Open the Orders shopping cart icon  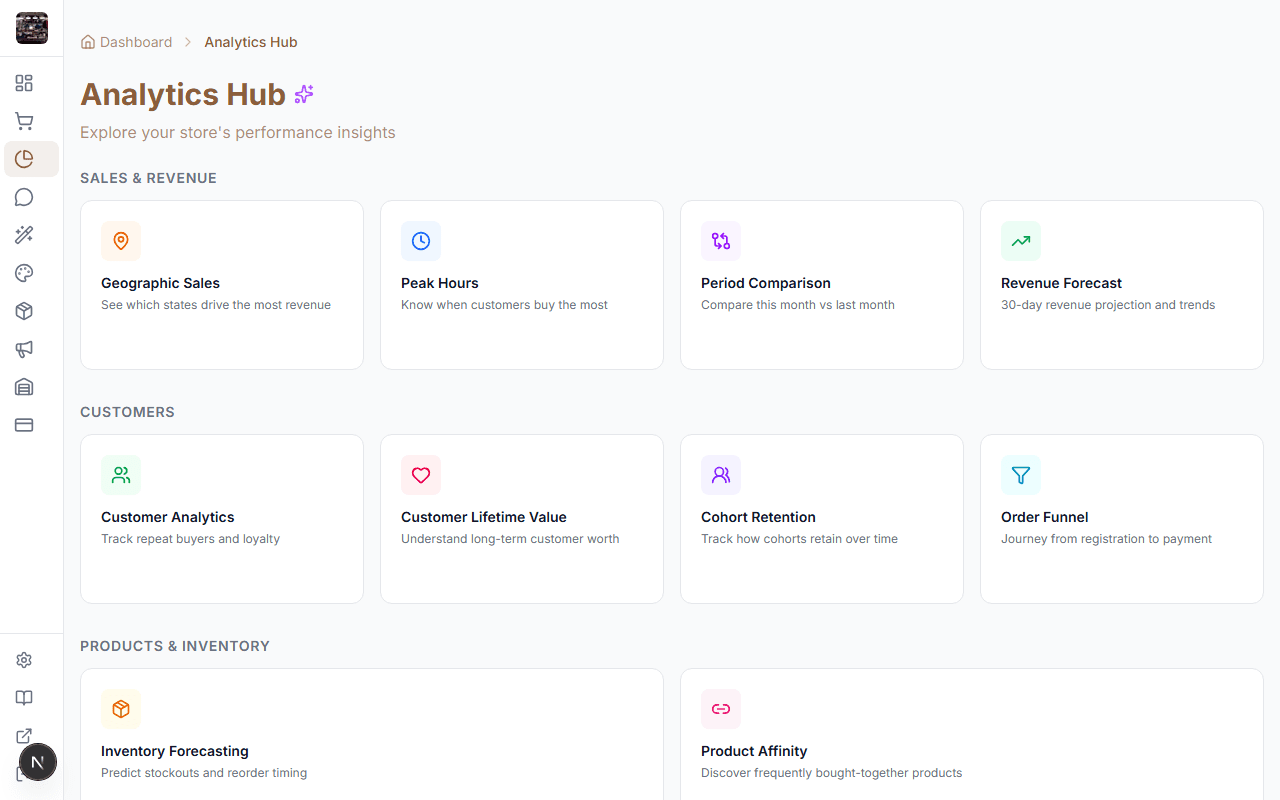(x=24, y=120)
